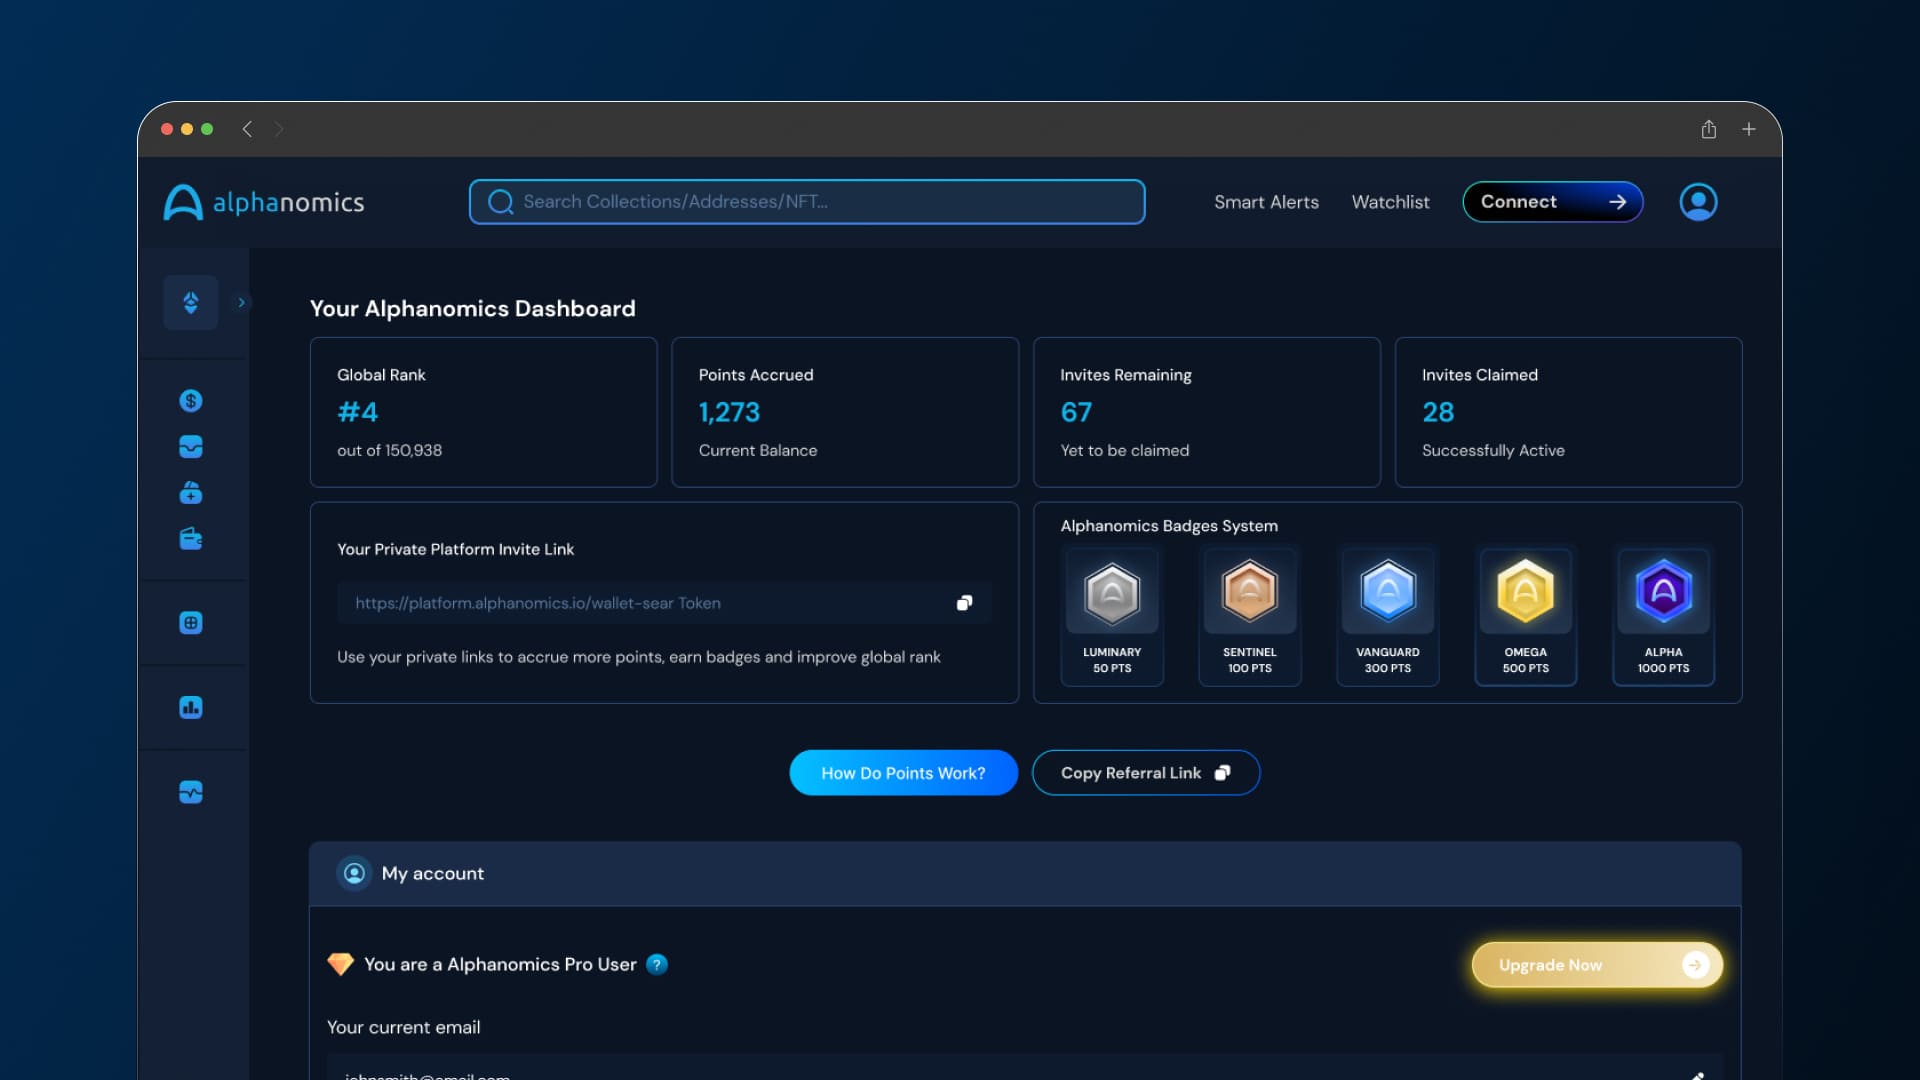Viewport: 1920px width, 1080px height.
Task: Click the 'Successfully Active' text
Action: point(1493,451)
